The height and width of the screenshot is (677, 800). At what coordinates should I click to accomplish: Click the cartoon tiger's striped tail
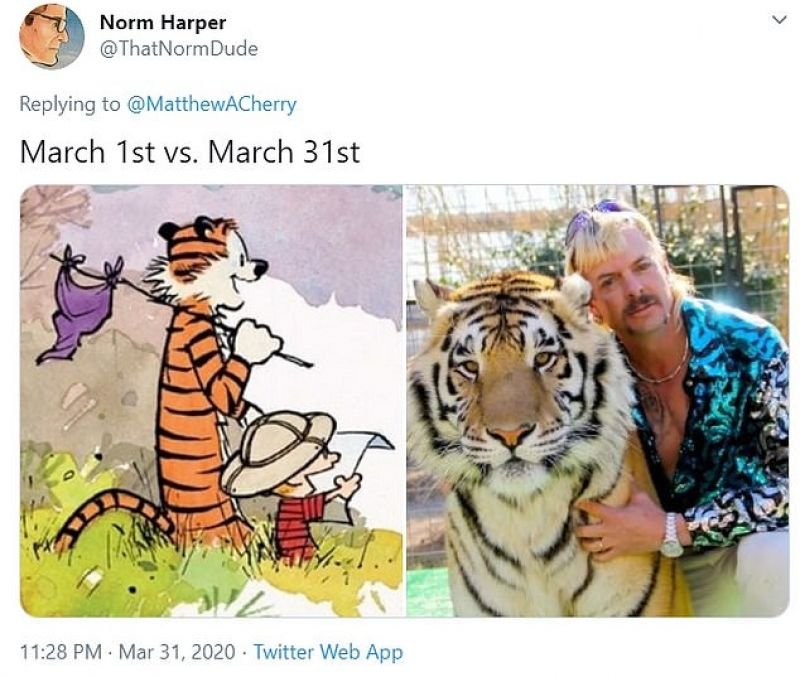coord(110,515)
